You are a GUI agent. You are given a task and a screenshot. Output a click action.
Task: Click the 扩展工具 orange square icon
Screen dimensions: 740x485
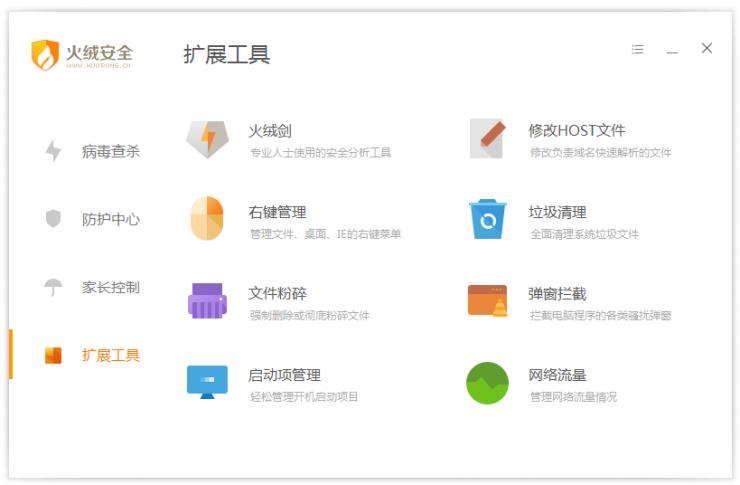[x=53, y=355]
